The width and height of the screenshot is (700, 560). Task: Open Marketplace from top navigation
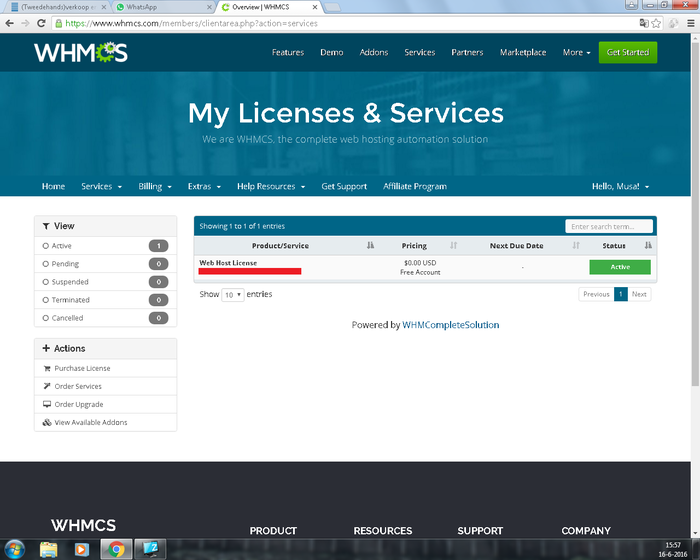(523, 52)
